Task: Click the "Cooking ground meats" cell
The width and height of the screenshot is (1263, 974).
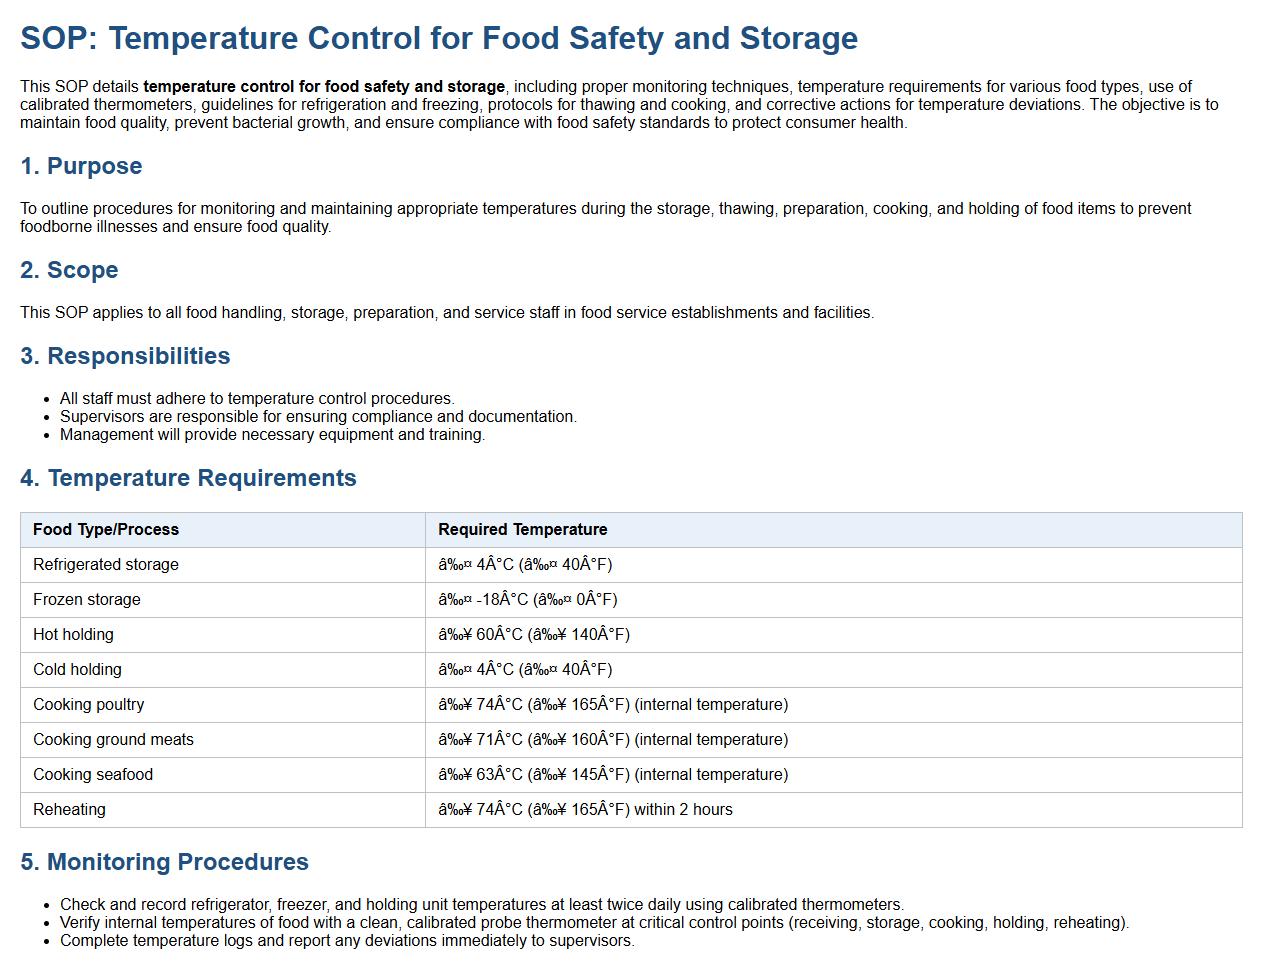Action: (x=113, y=740)
